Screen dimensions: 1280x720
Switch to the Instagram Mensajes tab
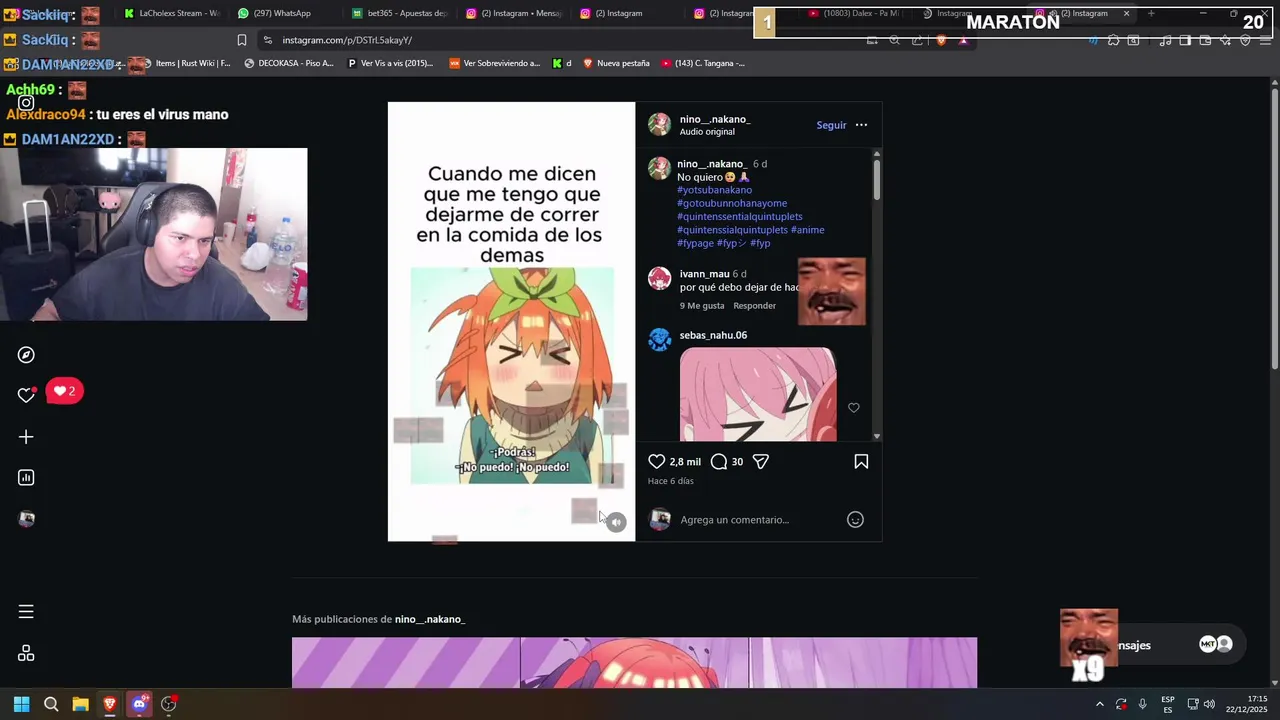514,13
